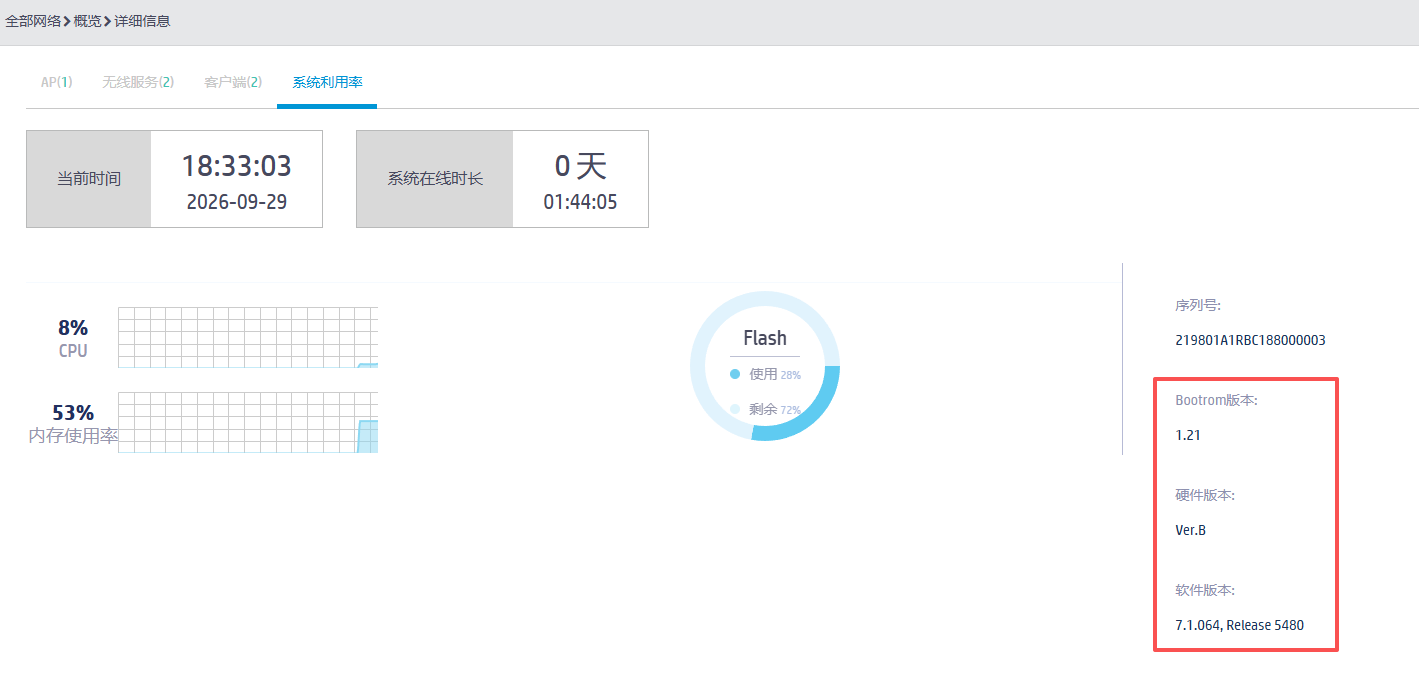Screen dimensions: 1419x678
Task: Select the 系统利用率 tab
Action: pyautogui.click(x=327, y=82)
